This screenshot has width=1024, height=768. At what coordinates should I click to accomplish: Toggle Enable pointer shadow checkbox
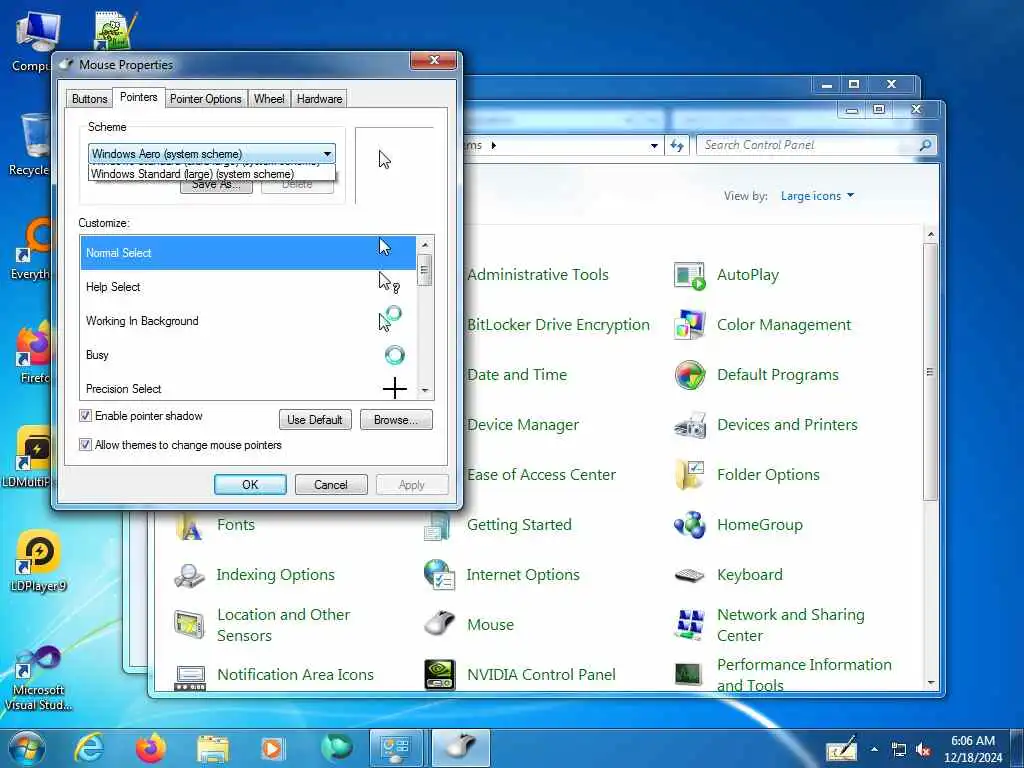(85, 416)
